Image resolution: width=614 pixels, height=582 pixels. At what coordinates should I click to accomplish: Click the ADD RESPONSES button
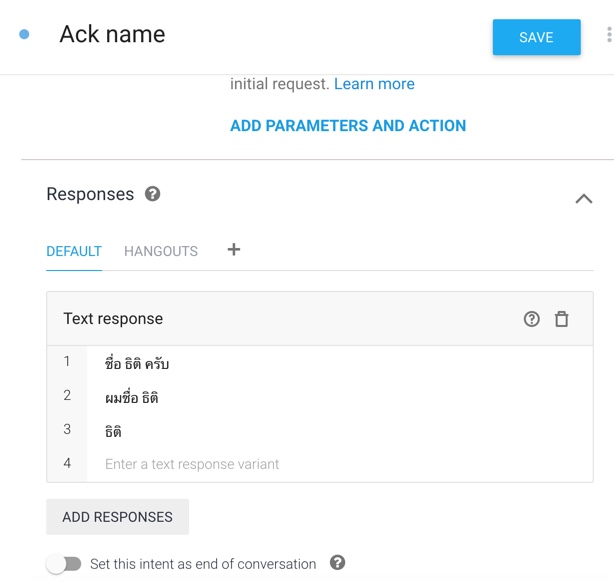click(x=117, y=517)
